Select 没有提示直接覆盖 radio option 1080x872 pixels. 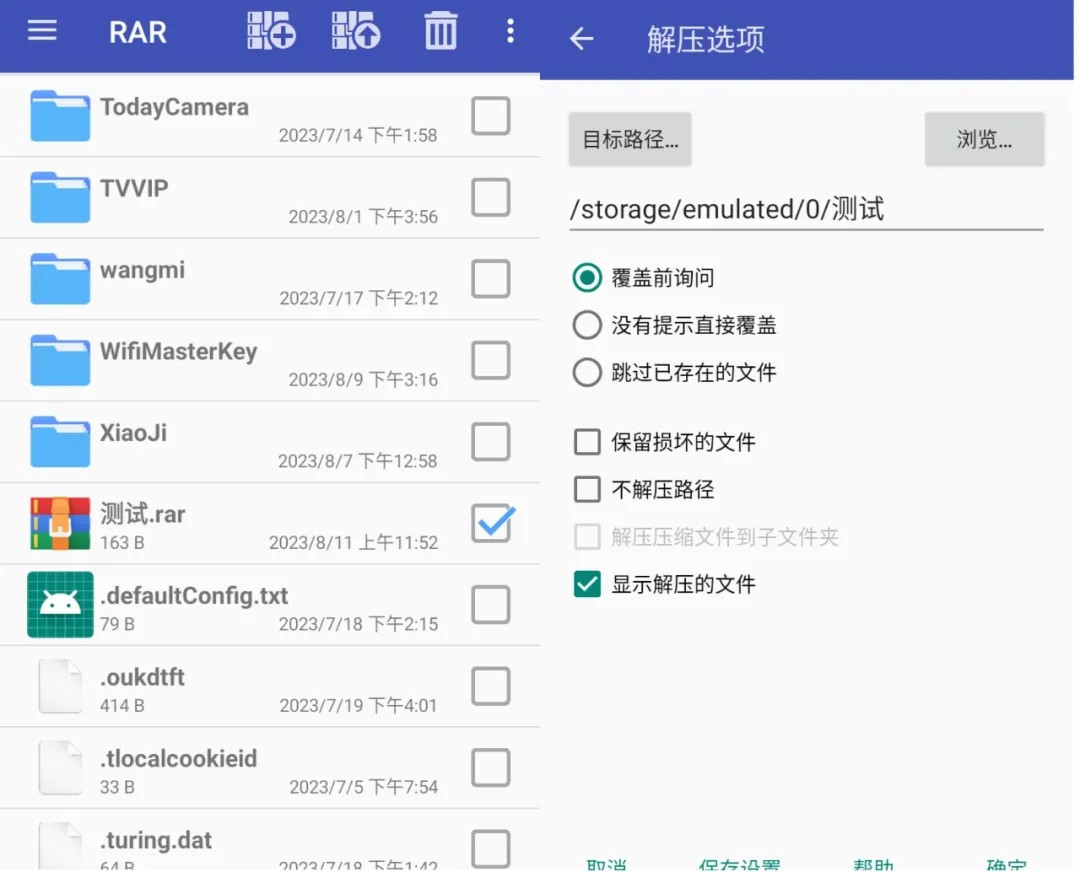(x=587, y=325)
